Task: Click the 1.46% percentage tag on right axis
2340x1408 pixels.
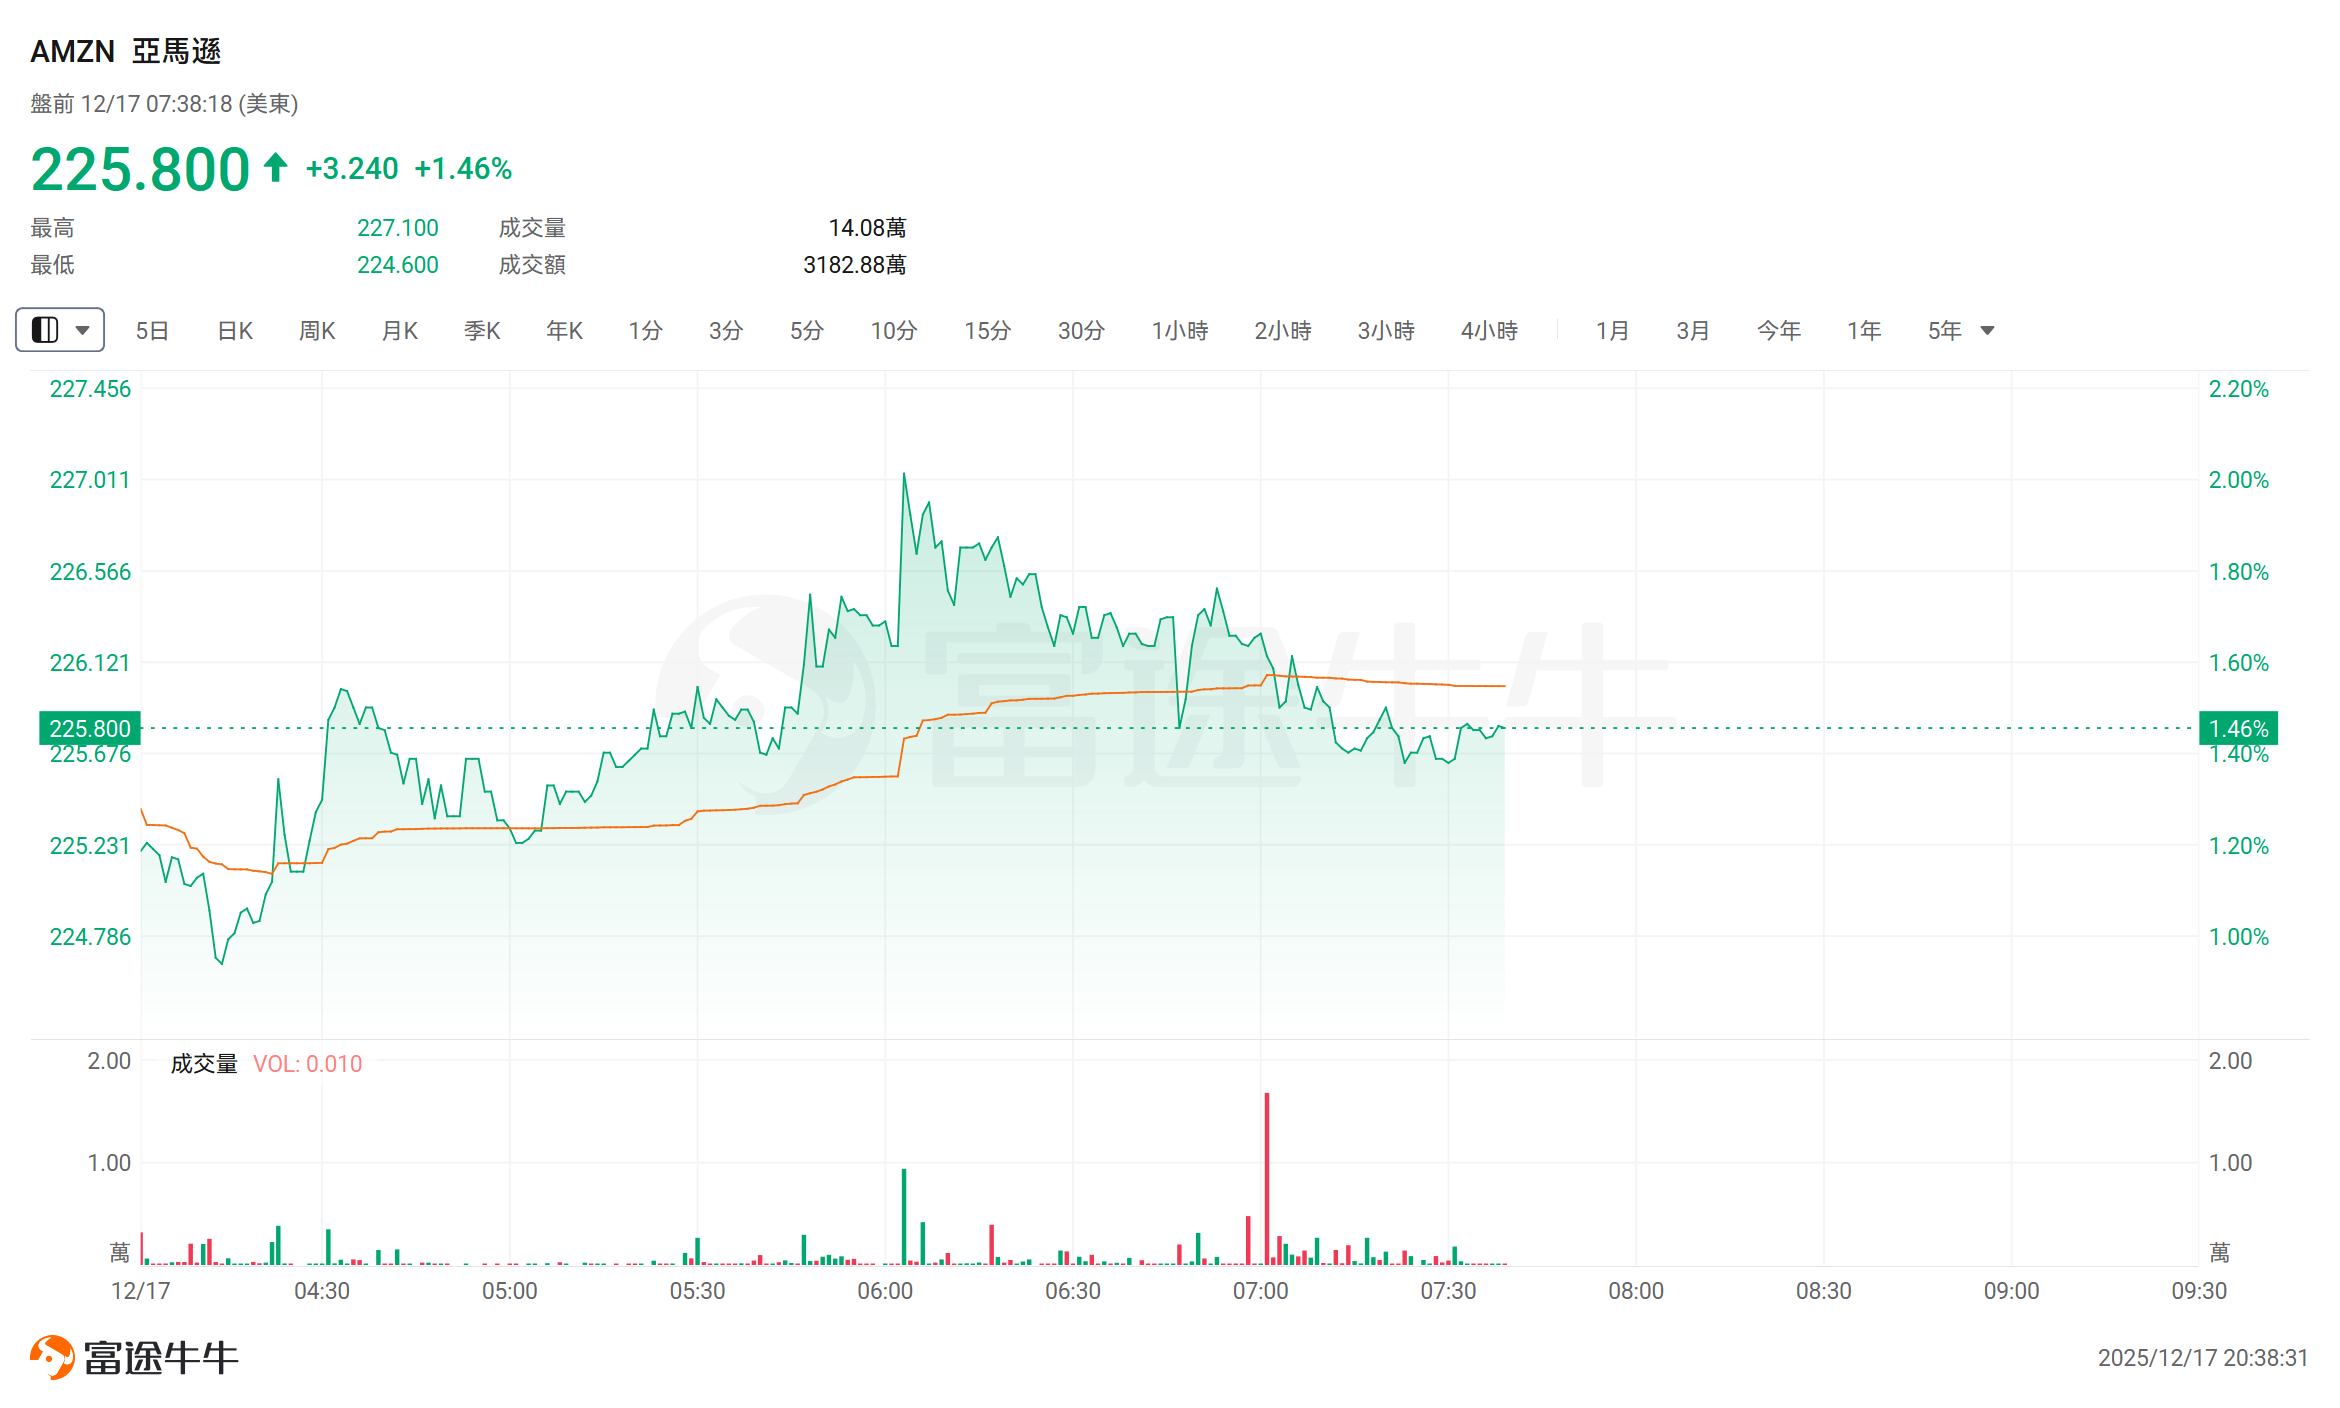Action: [x=2238, y=728]
